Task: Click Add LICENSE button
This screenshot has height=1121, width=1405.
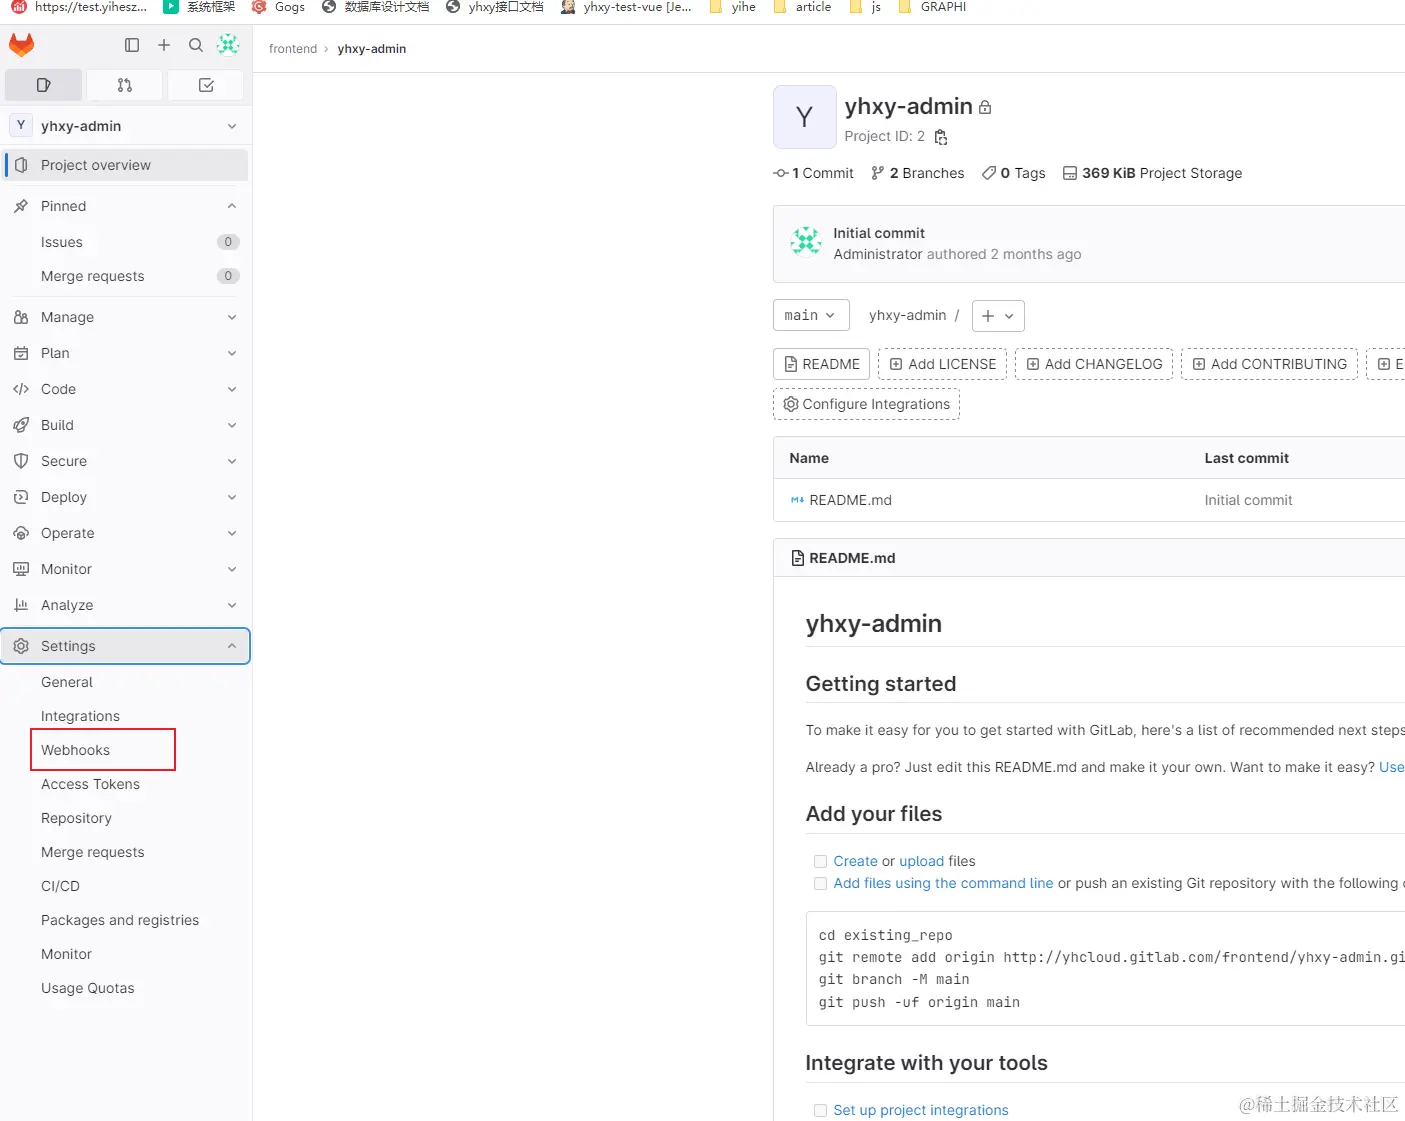Action: coord(942,364)
